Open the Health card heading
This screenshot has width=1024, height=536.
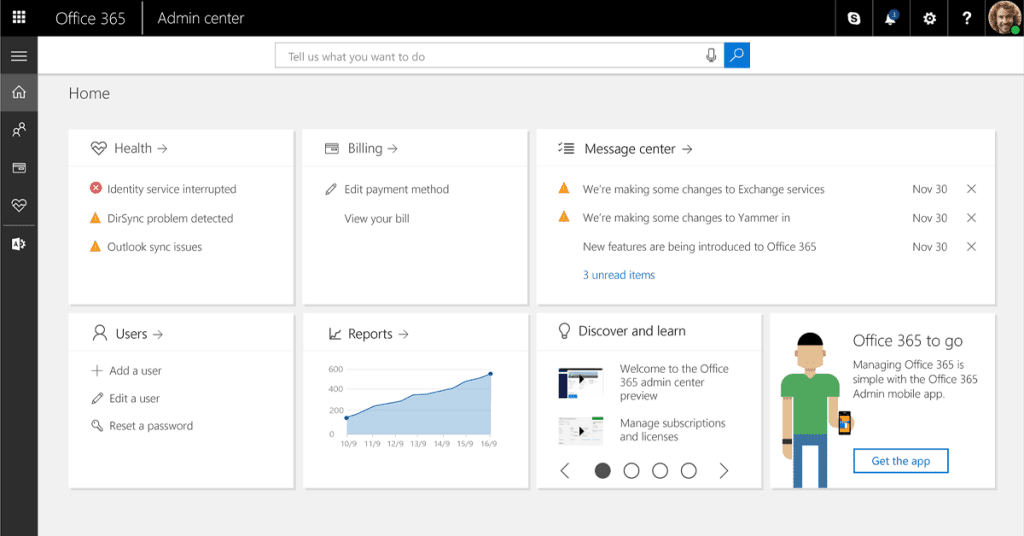click(140, 148)
